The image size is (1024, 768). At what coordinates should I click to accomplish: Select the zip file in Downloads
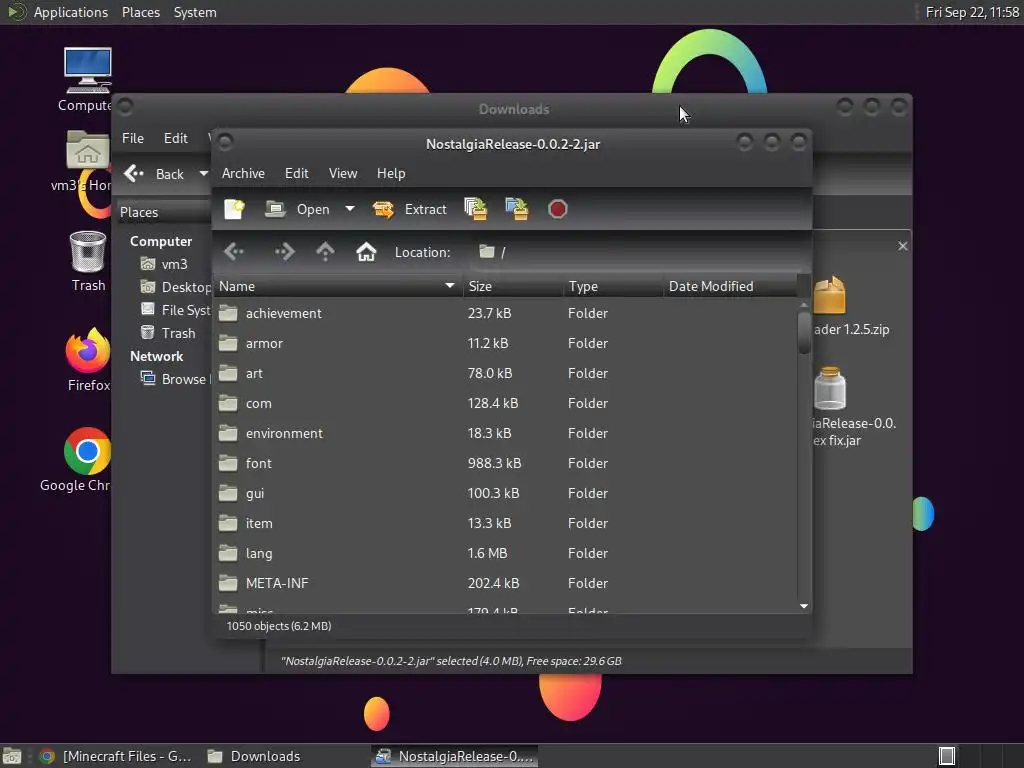click(x=849, y=307)
